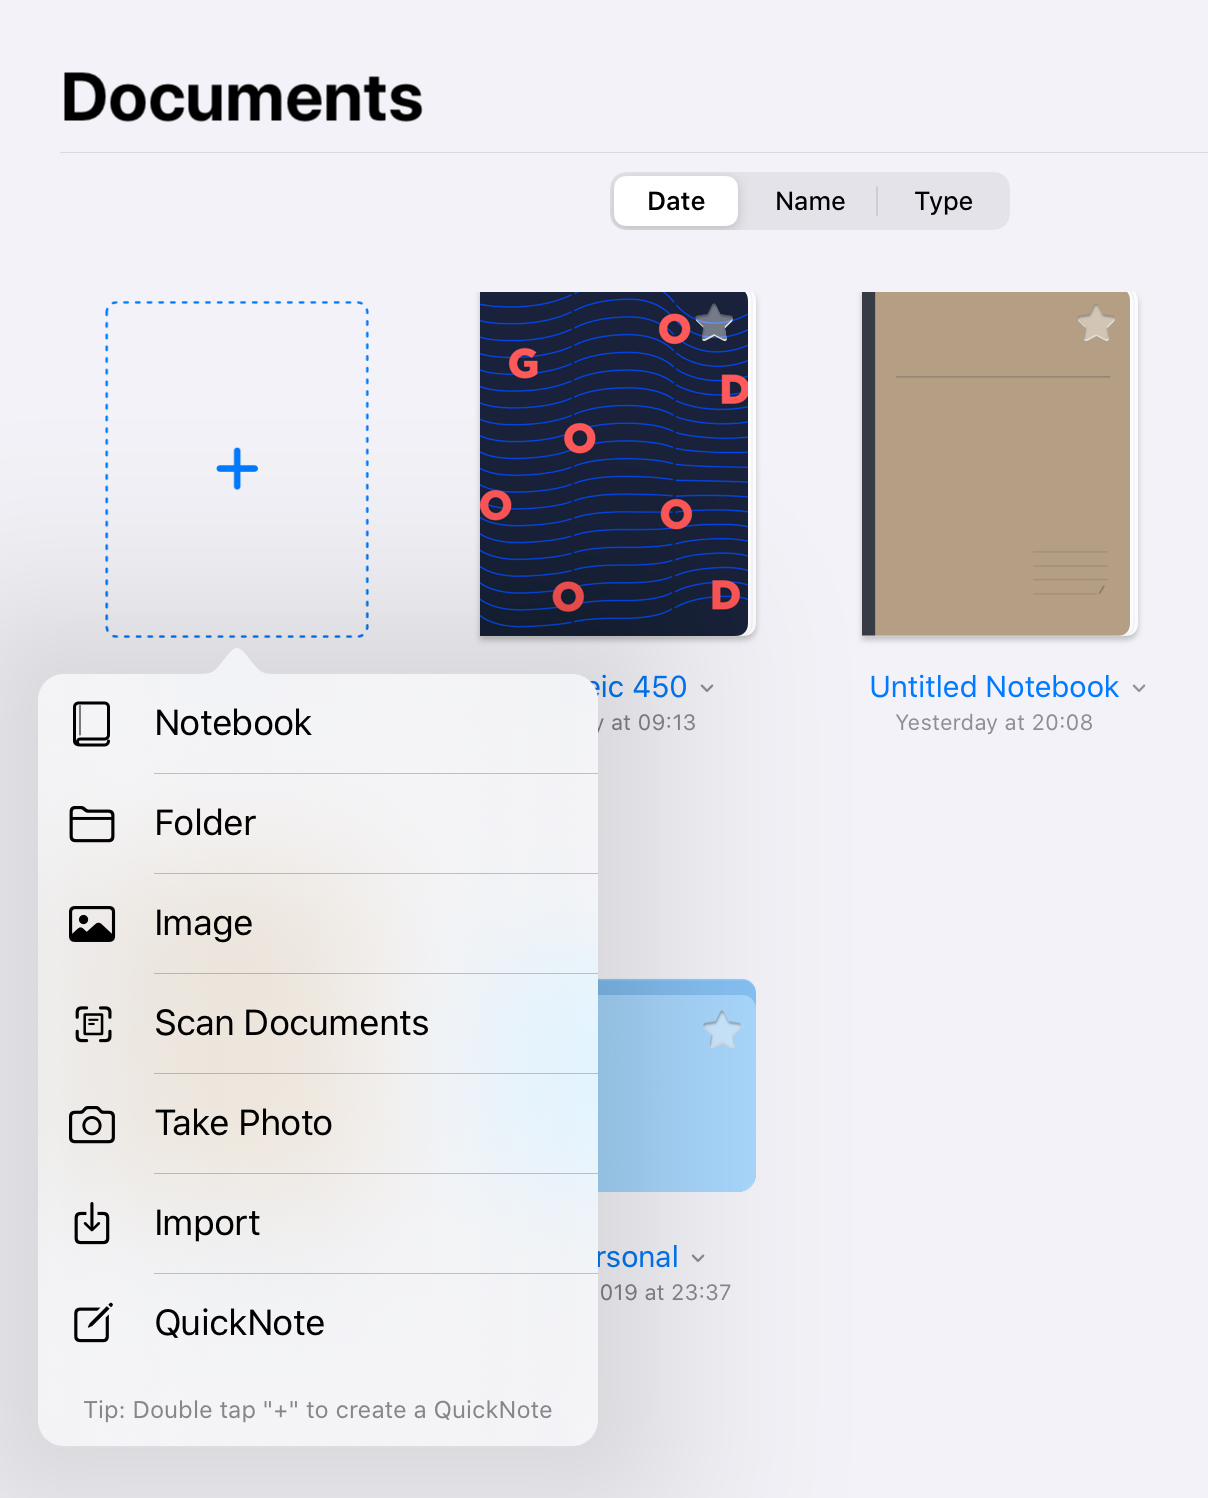The height and width of the screenshot is (1498, 1208).
Task: Click the '019 at 23:37' folder timestamp
Action: pyautogui.click(x=665, y=1293)
